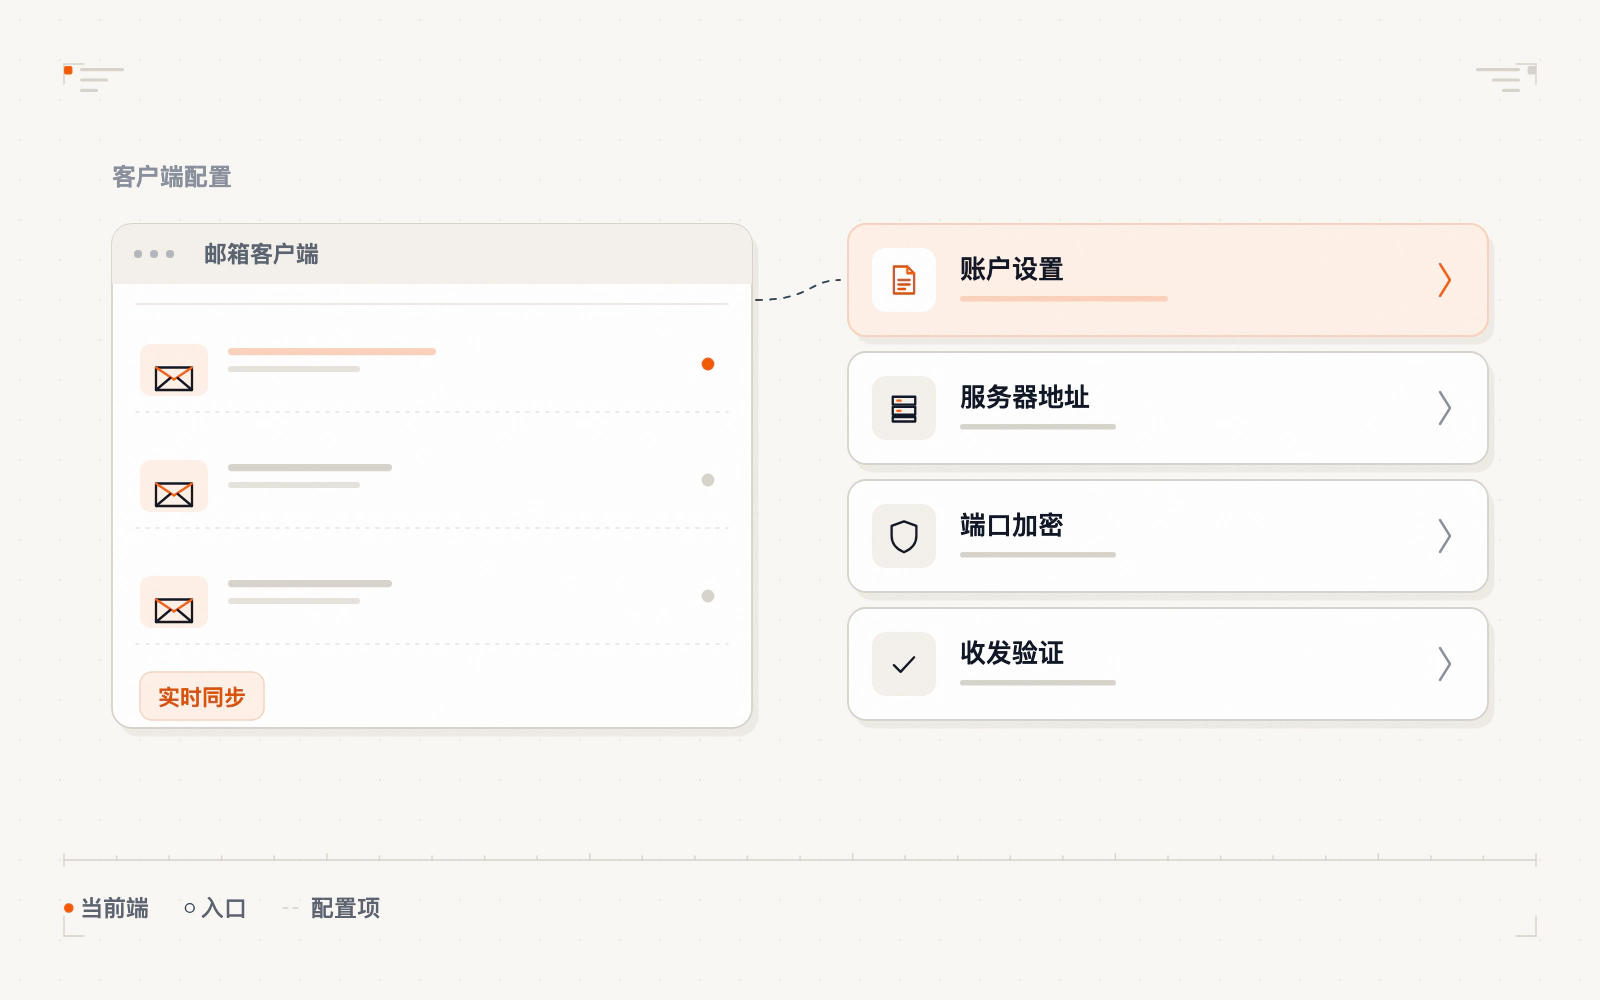Click the 邮箱客户端 window title

point(261,254)
